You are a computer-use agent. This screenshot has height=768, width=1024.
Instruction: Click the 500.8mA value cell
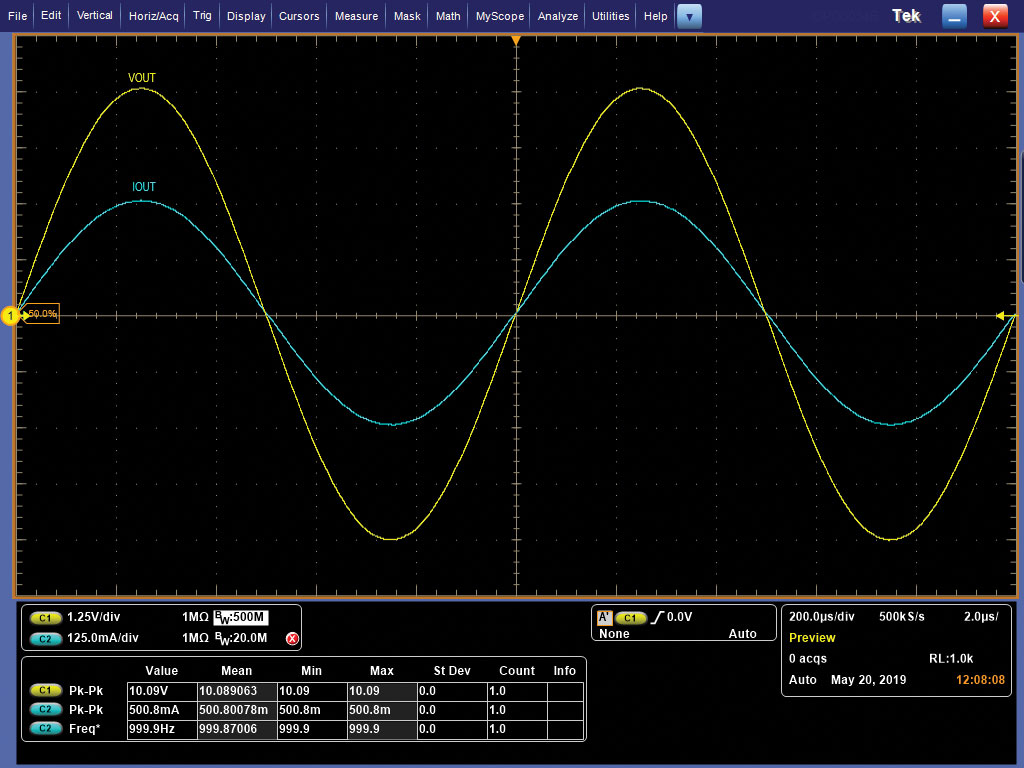coord(162,710)
